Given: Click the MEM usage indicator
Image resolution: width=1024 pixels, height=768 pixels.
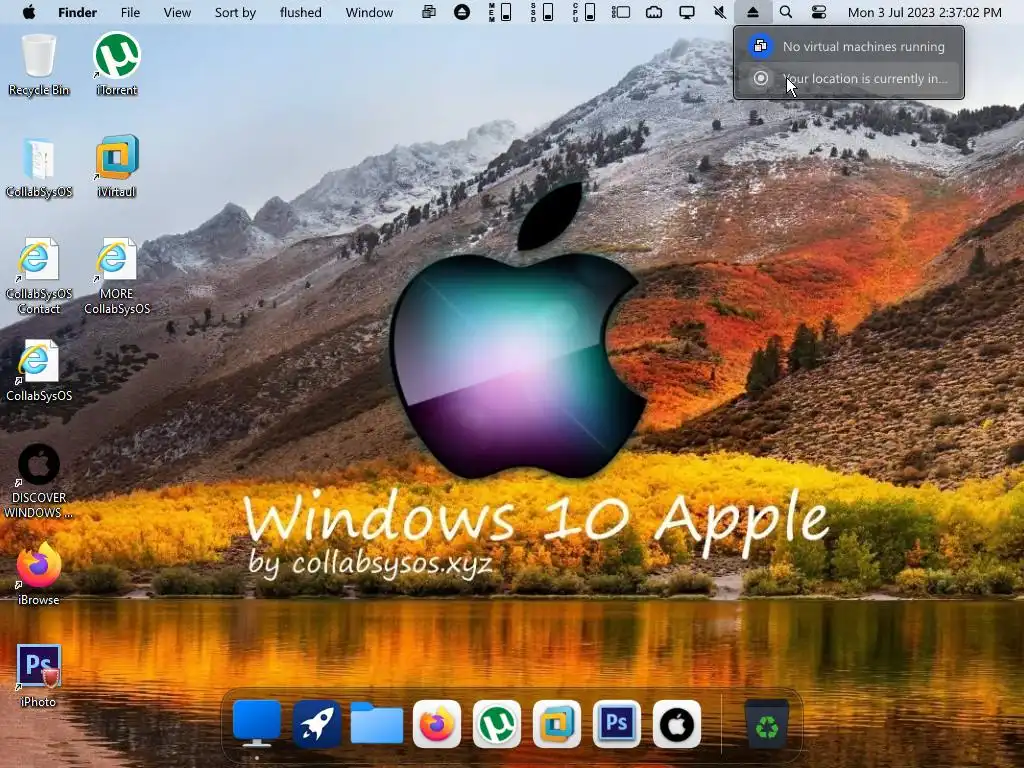Looking at the screenshot, I should click(x=500, y=12).
